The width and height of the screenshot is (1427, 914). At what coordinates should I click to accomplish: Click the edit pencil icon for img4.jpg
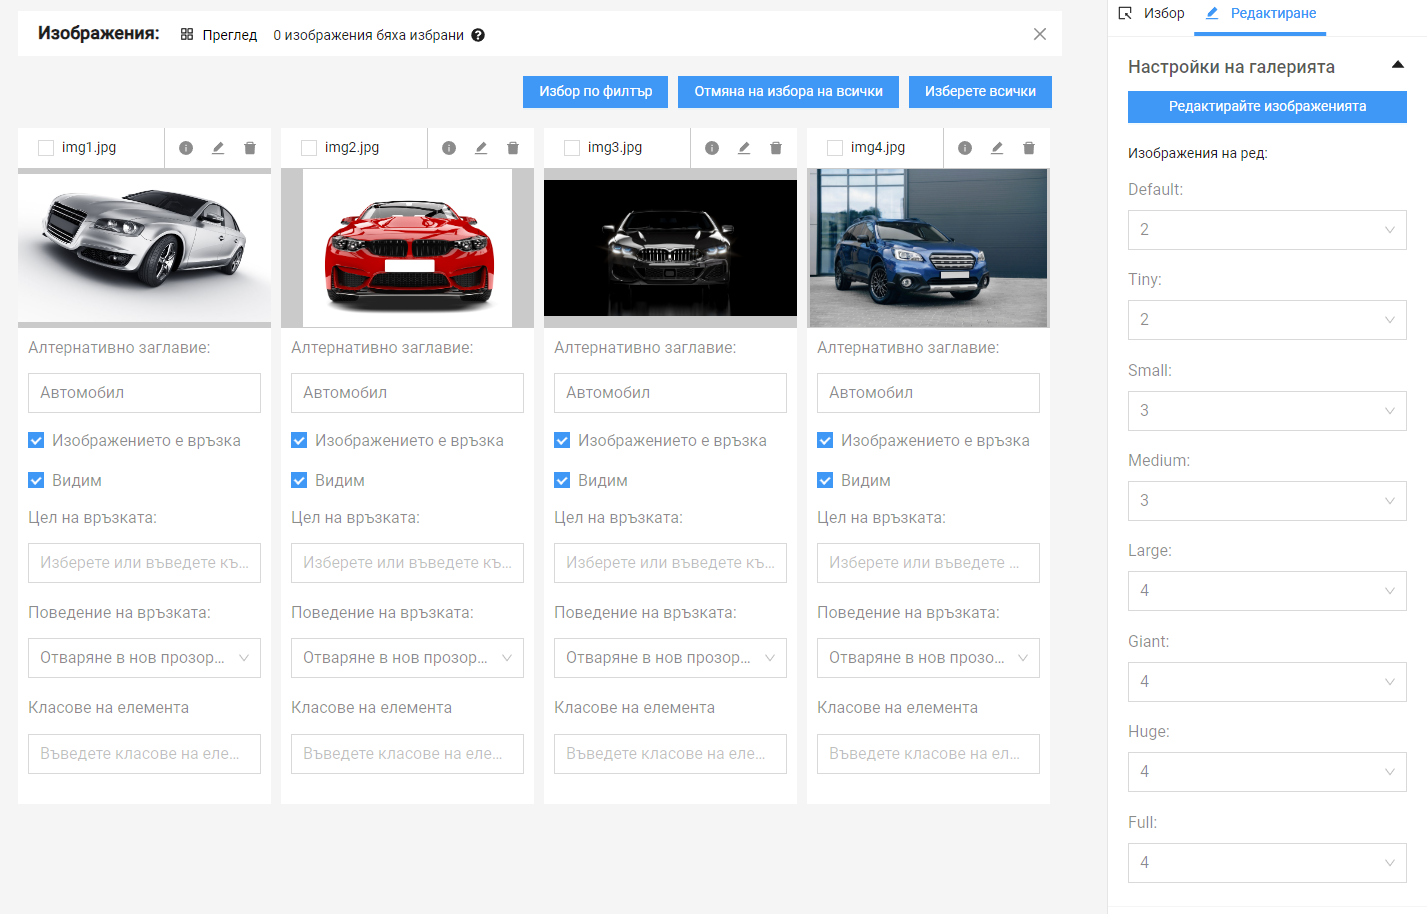click(x=997, y=148)
